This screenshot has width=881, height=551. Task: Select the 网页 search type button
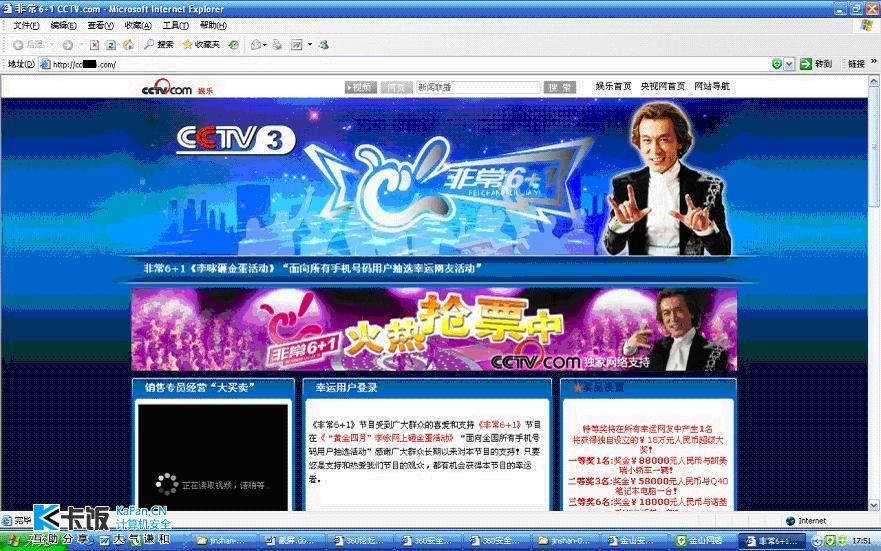point(397,87)
